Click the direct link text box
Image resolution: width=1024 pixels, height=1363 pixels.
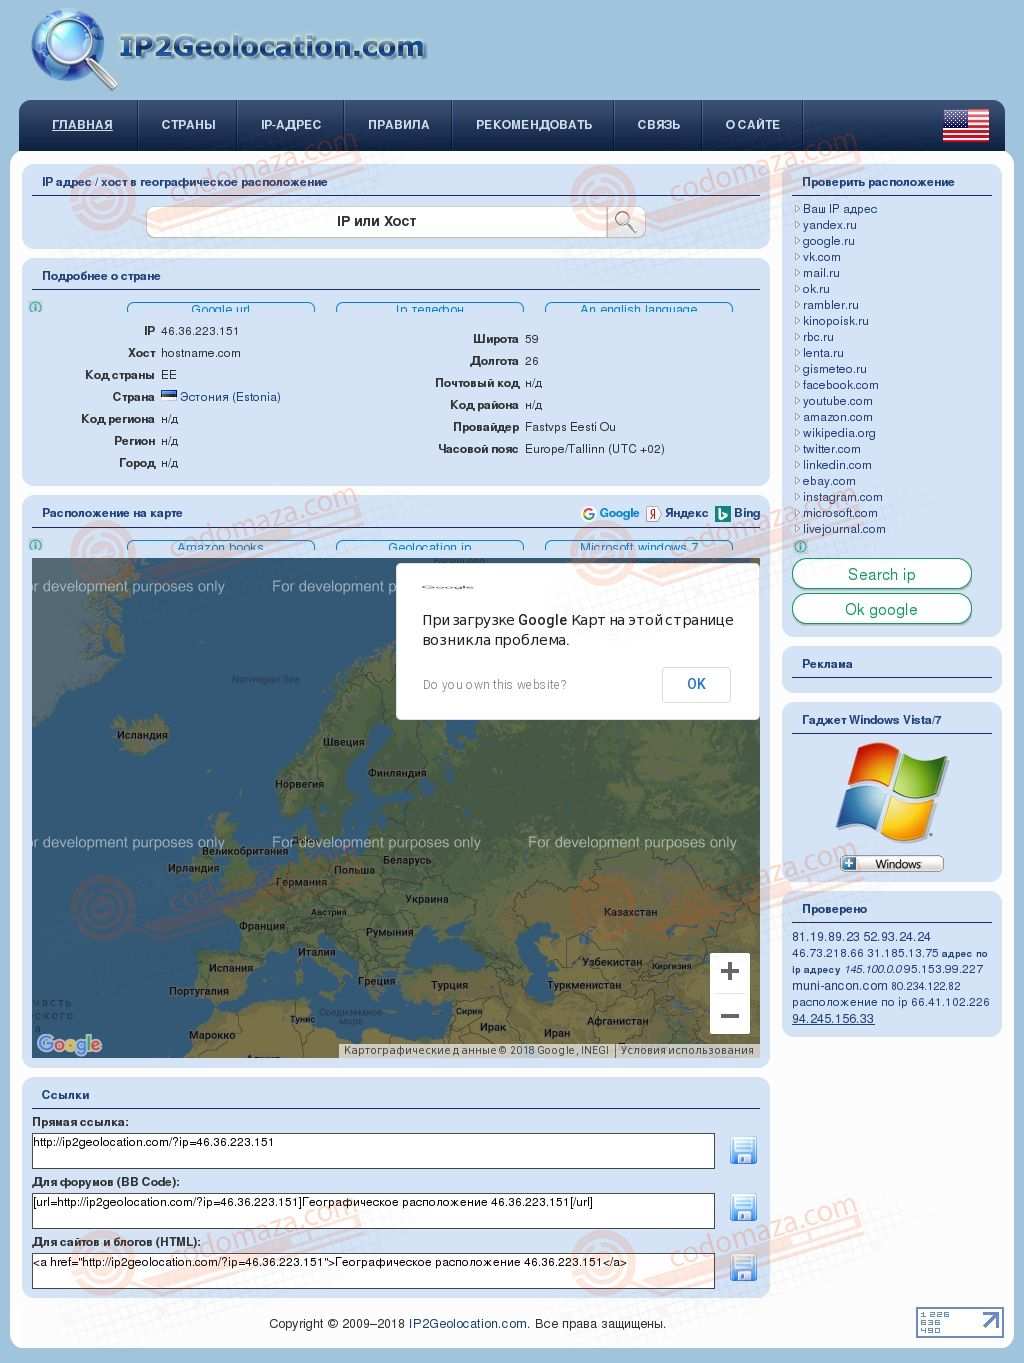[373, 1150]
